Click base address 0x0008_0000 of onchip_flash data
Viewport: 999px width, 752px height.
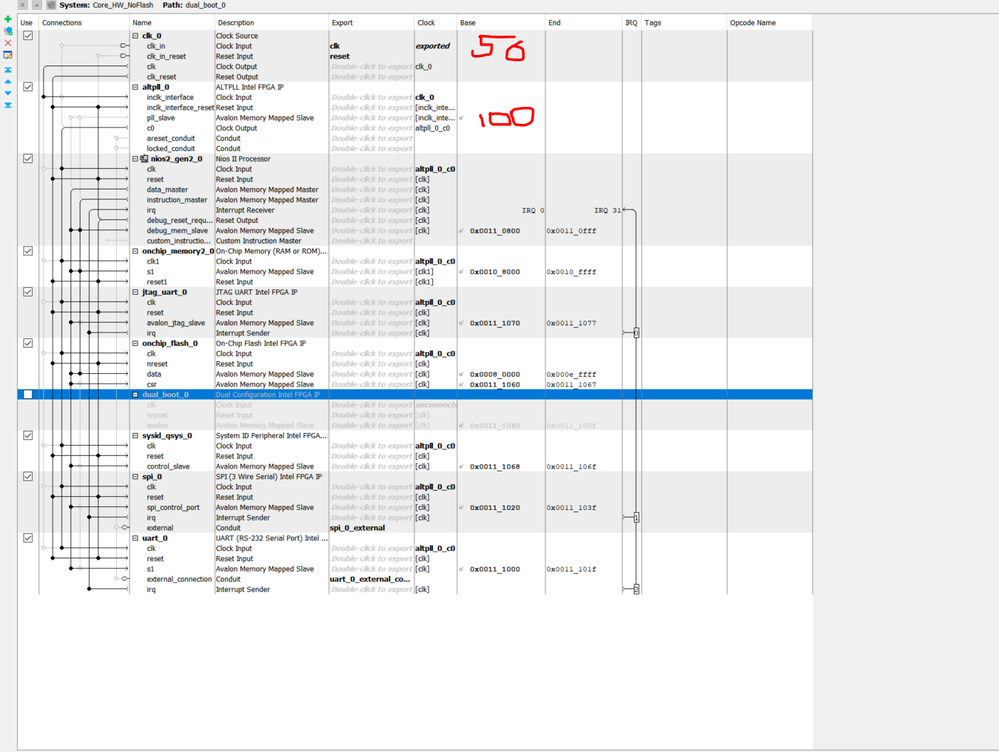(495, 374)
